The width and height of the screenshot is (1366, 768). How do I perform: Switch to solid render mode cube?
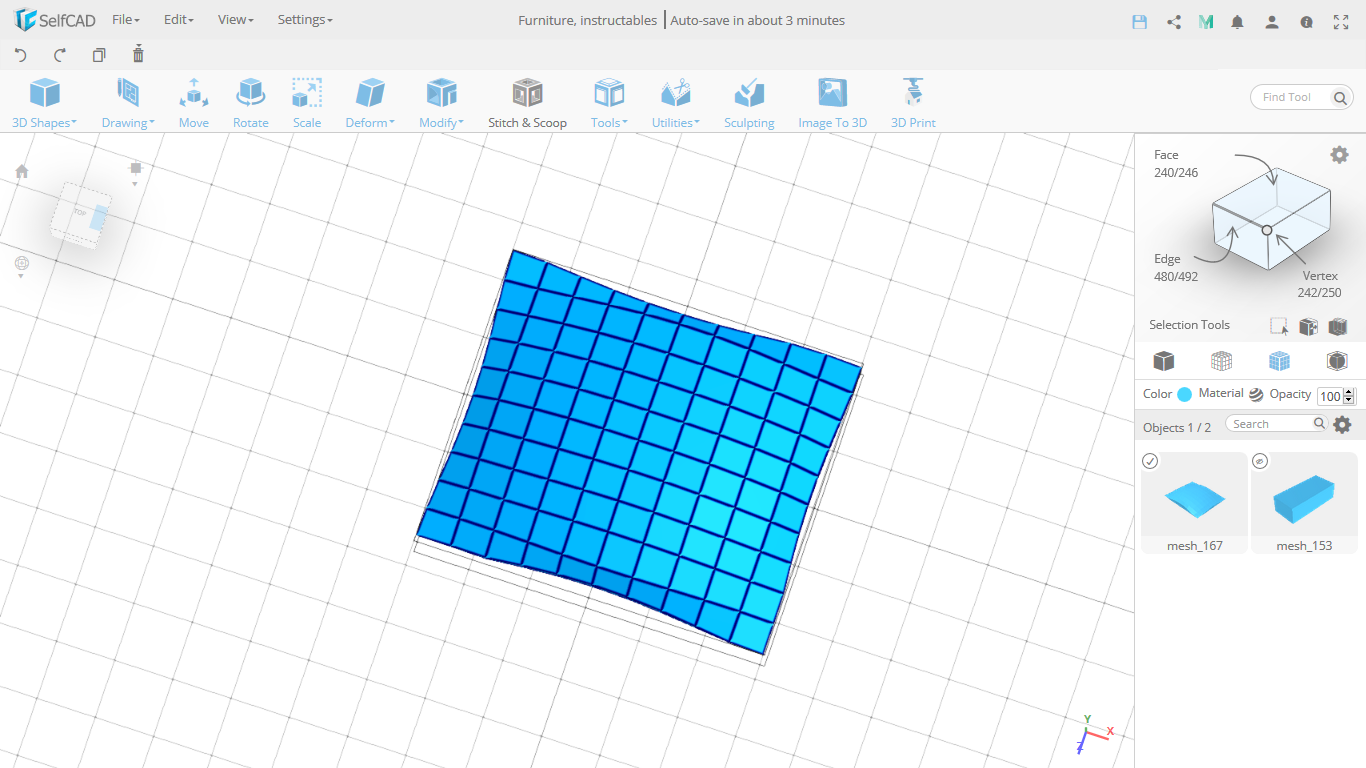(x=1163, y=361)
